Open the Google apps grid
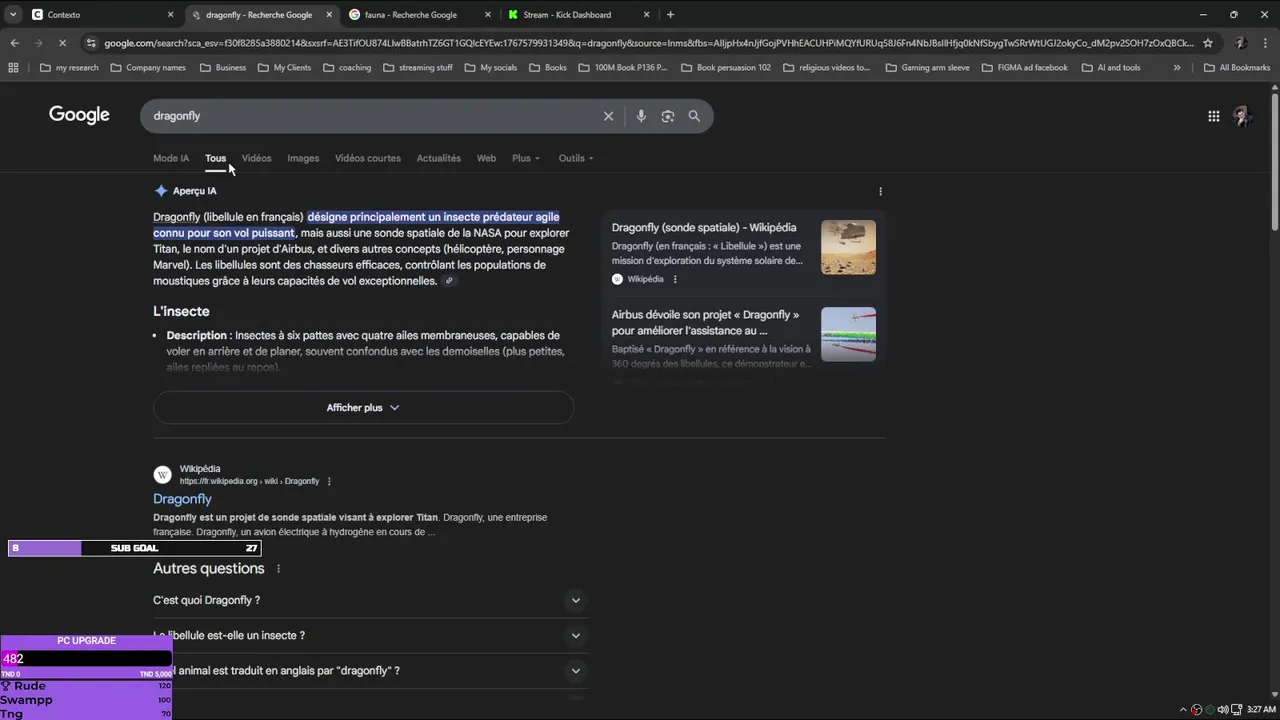1280x720 pixels. point(1213,116)
